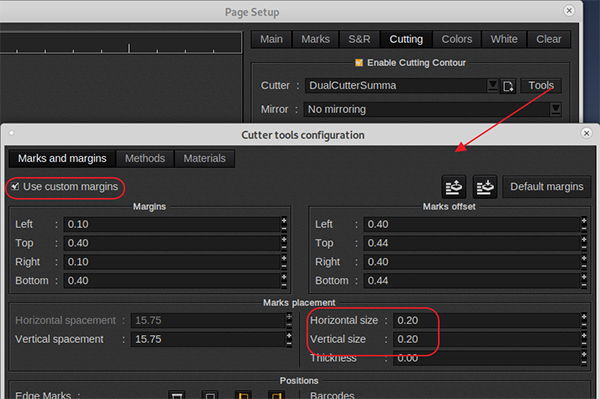This screenshot has width=600, height=399.
Task: Click the stepper on Horizontal size field
Action: click(x=584, y=320)
